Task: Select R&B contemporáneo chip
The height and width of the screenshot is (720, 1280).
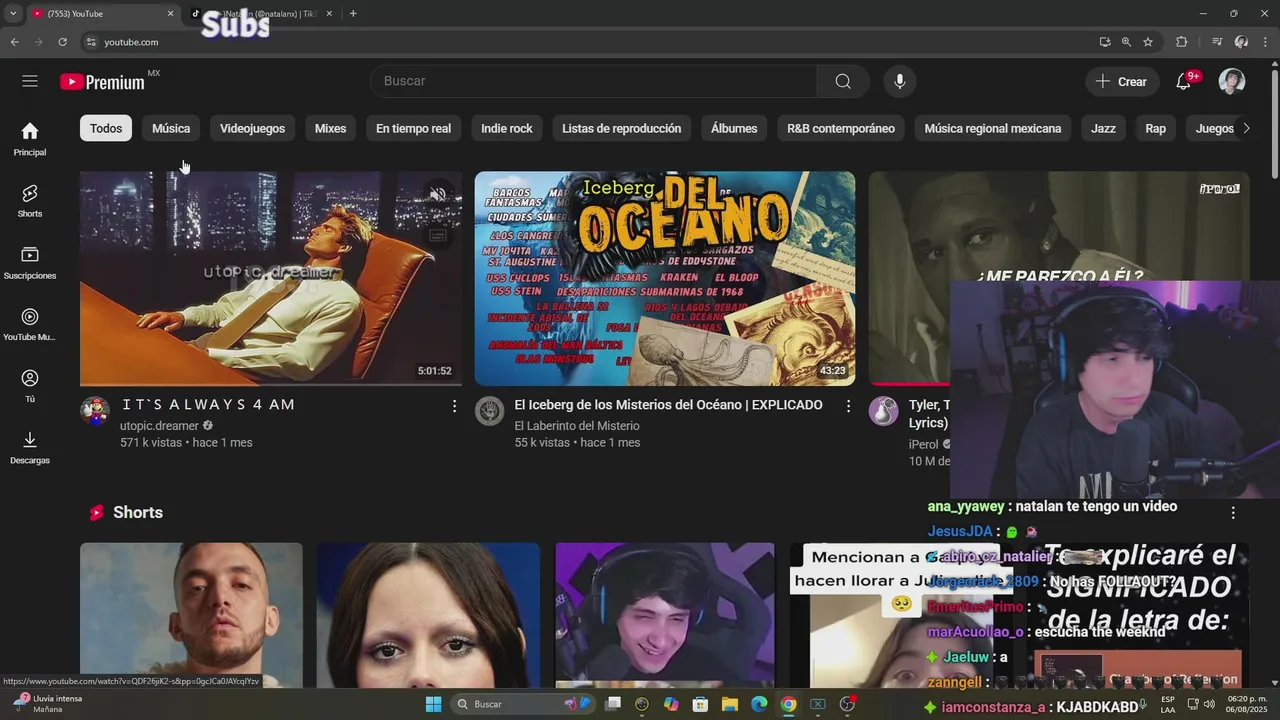Action: click(841, 128)
